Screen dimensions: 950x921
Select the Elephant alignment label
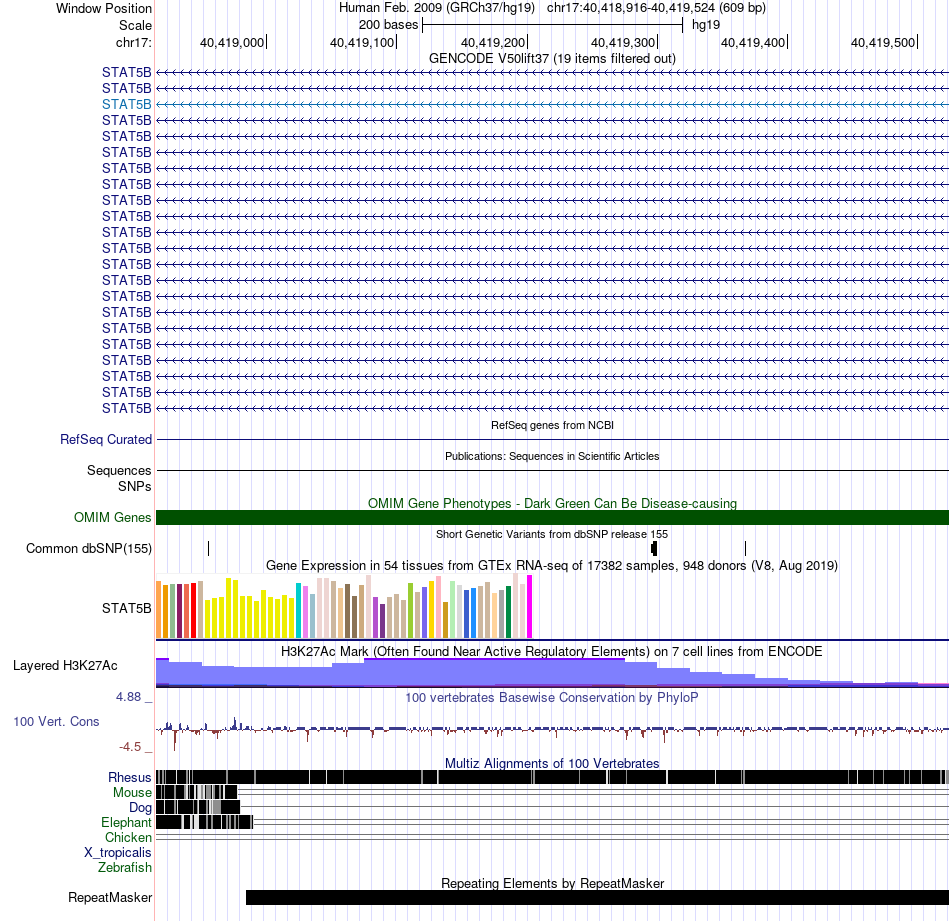pyautogui.click(x=126, y=822)
